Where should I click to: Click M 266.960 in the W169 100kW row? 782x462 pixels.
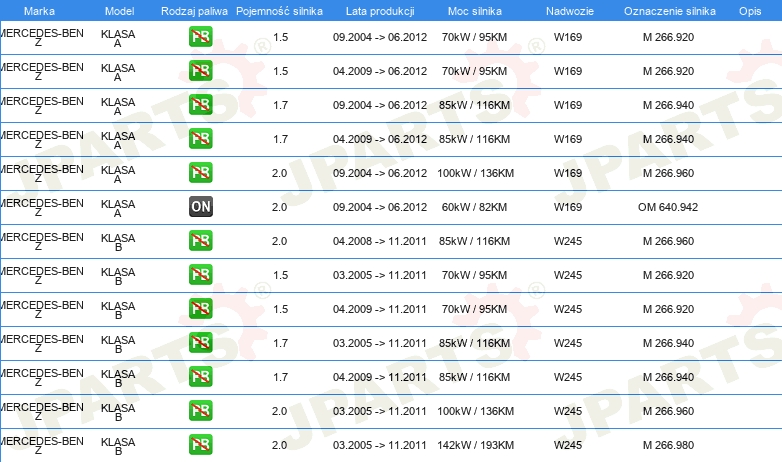668,173
